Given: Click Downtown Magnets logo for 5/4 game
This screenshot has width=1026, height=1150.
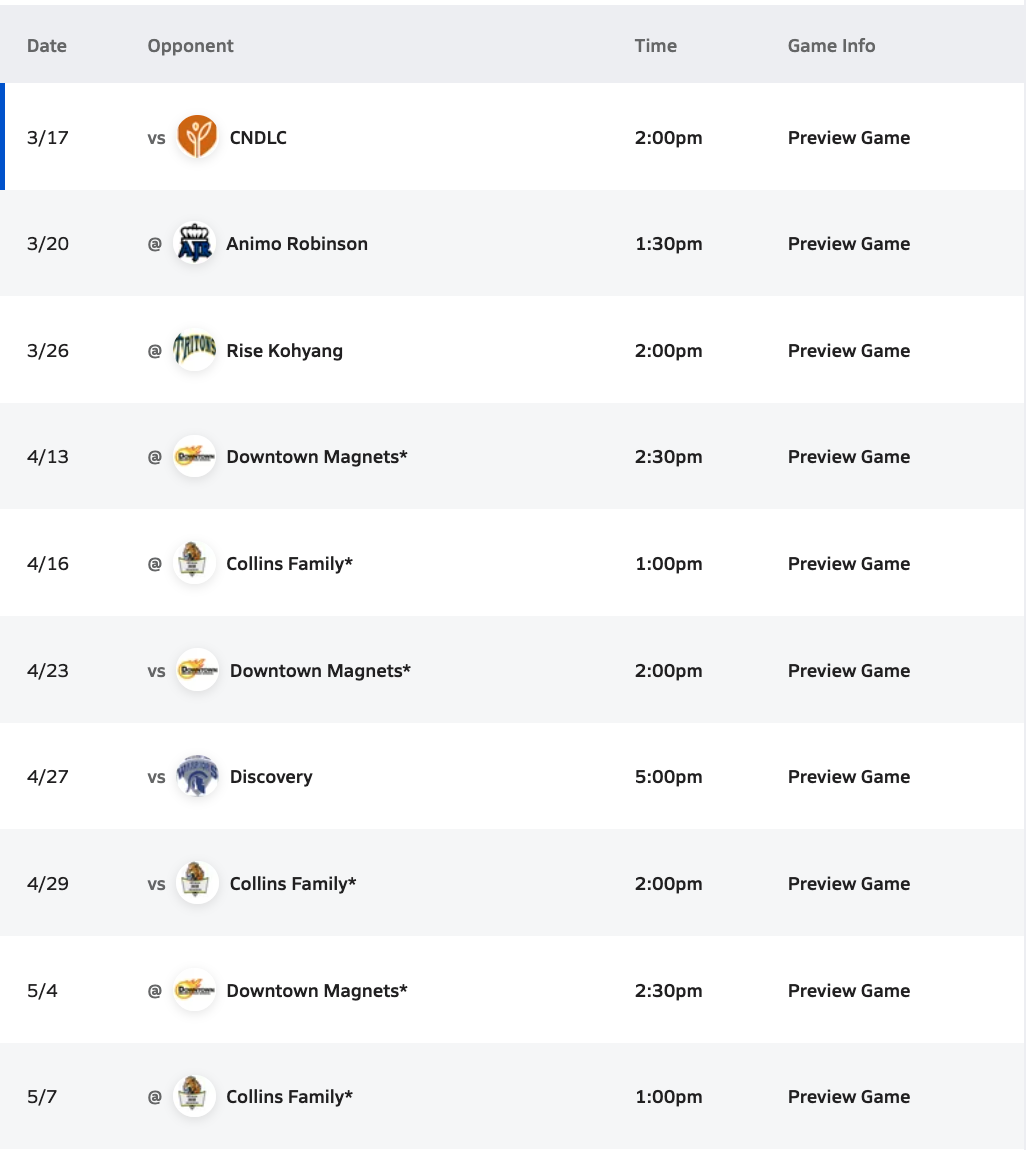Looking at the screenshot, I should [x=194, y=991].
